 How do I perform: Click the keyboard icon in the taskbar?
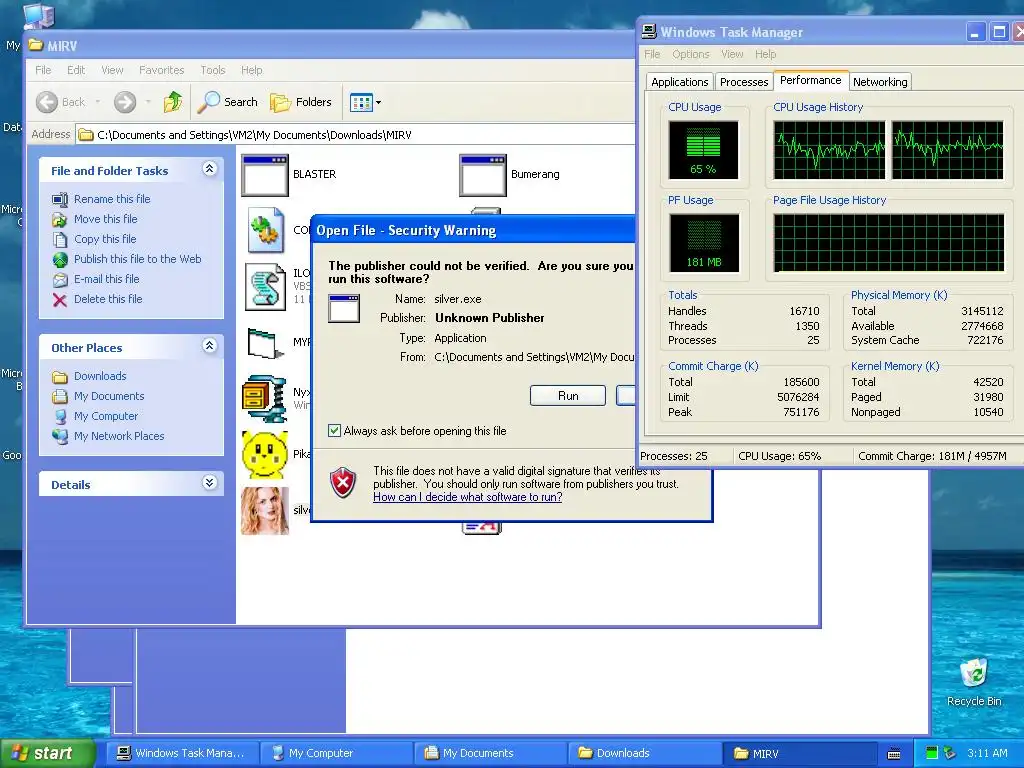(895, 754)
